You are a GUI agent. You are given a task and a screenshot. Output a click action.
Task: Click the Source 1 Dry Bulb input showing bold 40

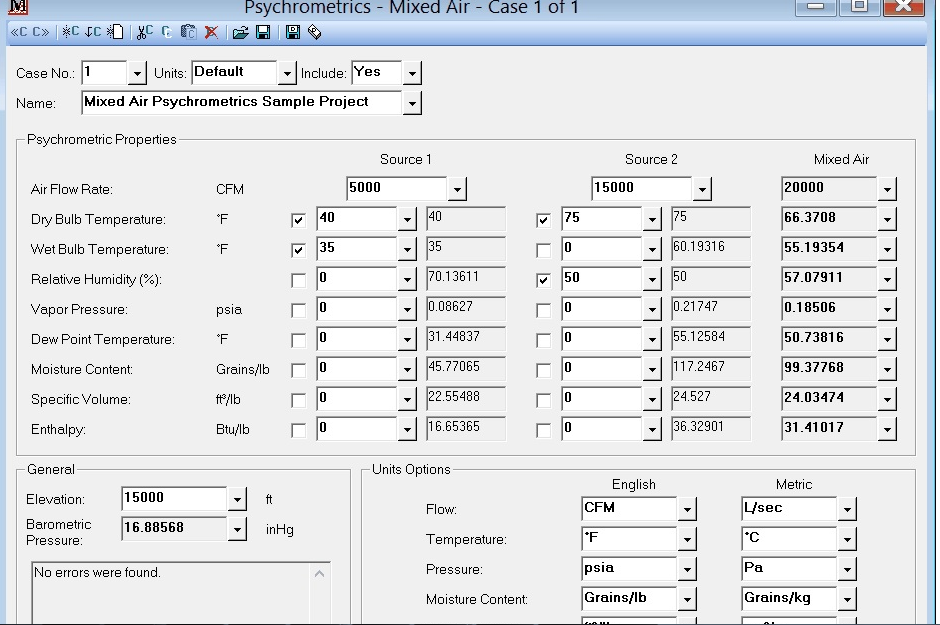click(x=357, y=219)
